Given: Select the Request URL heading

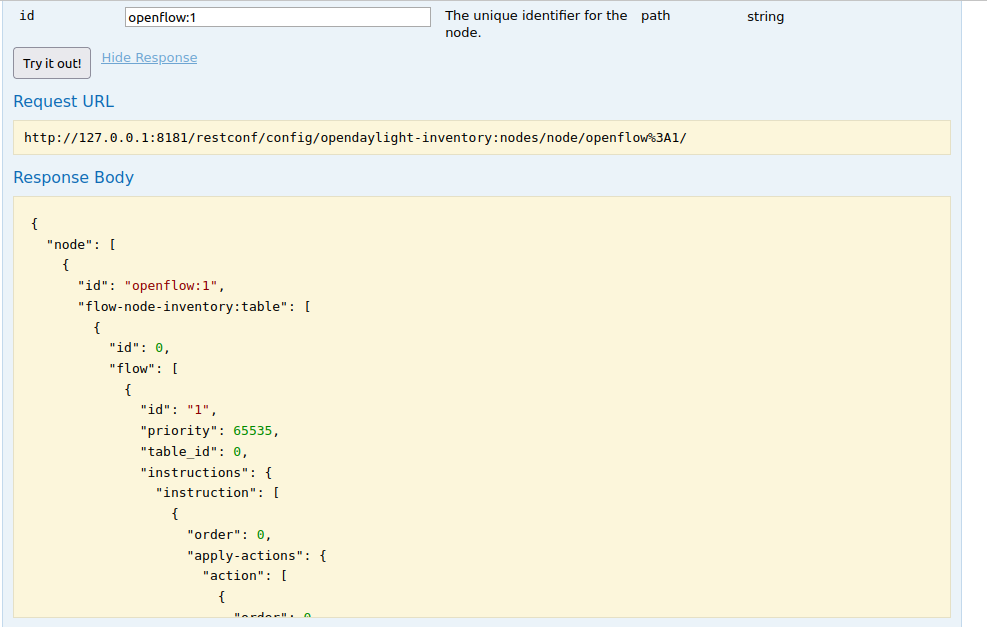Looking at the screenshot, I should click(x=64, y=101).
